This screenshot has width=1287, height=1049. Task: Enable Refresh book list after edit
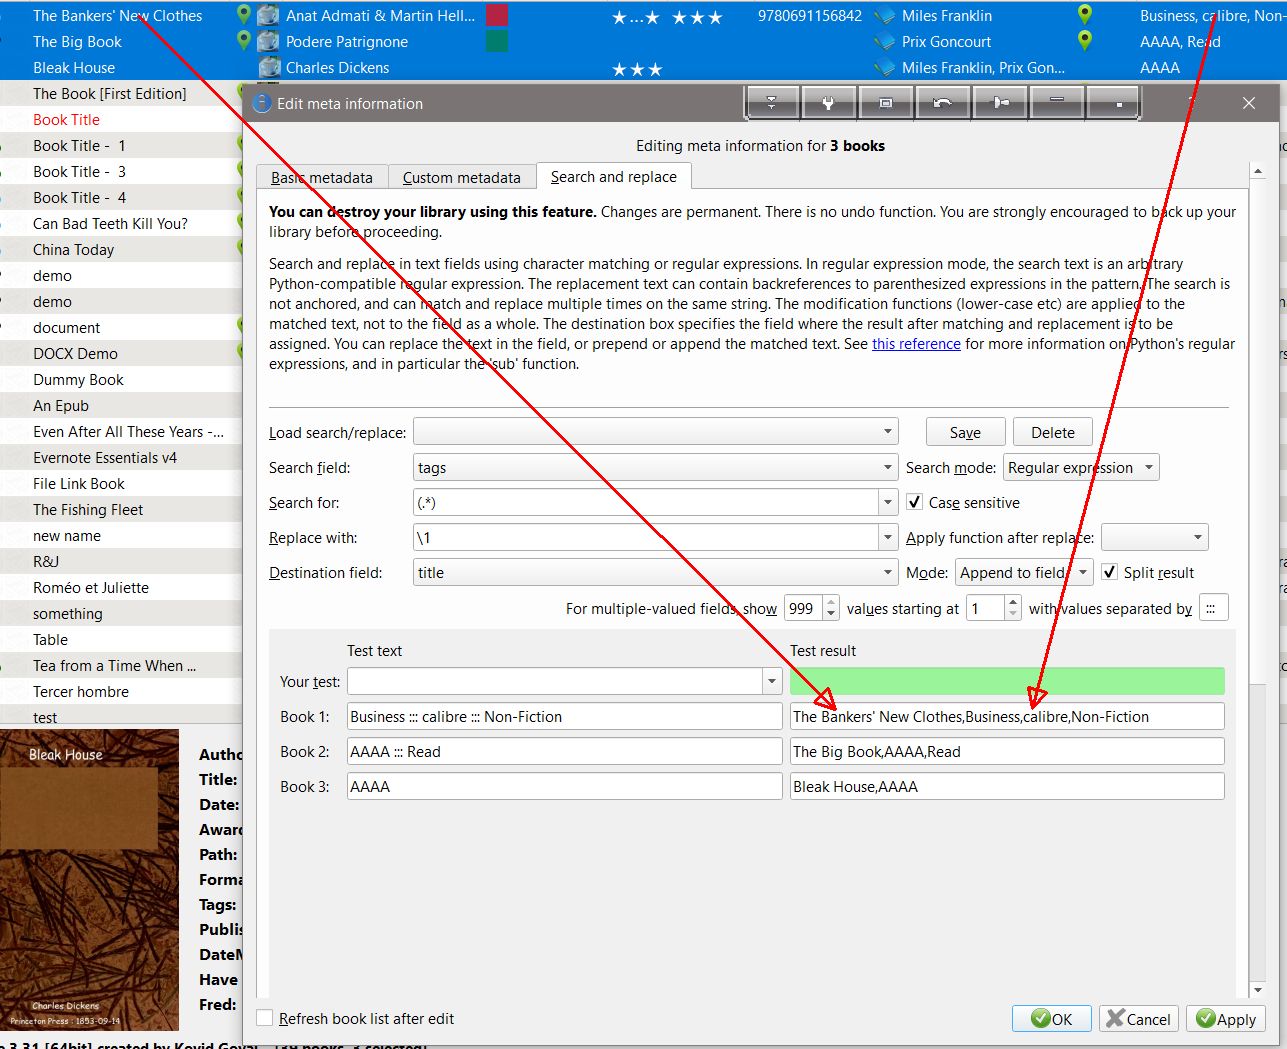pyautogui.click(x=265, y=1018)
